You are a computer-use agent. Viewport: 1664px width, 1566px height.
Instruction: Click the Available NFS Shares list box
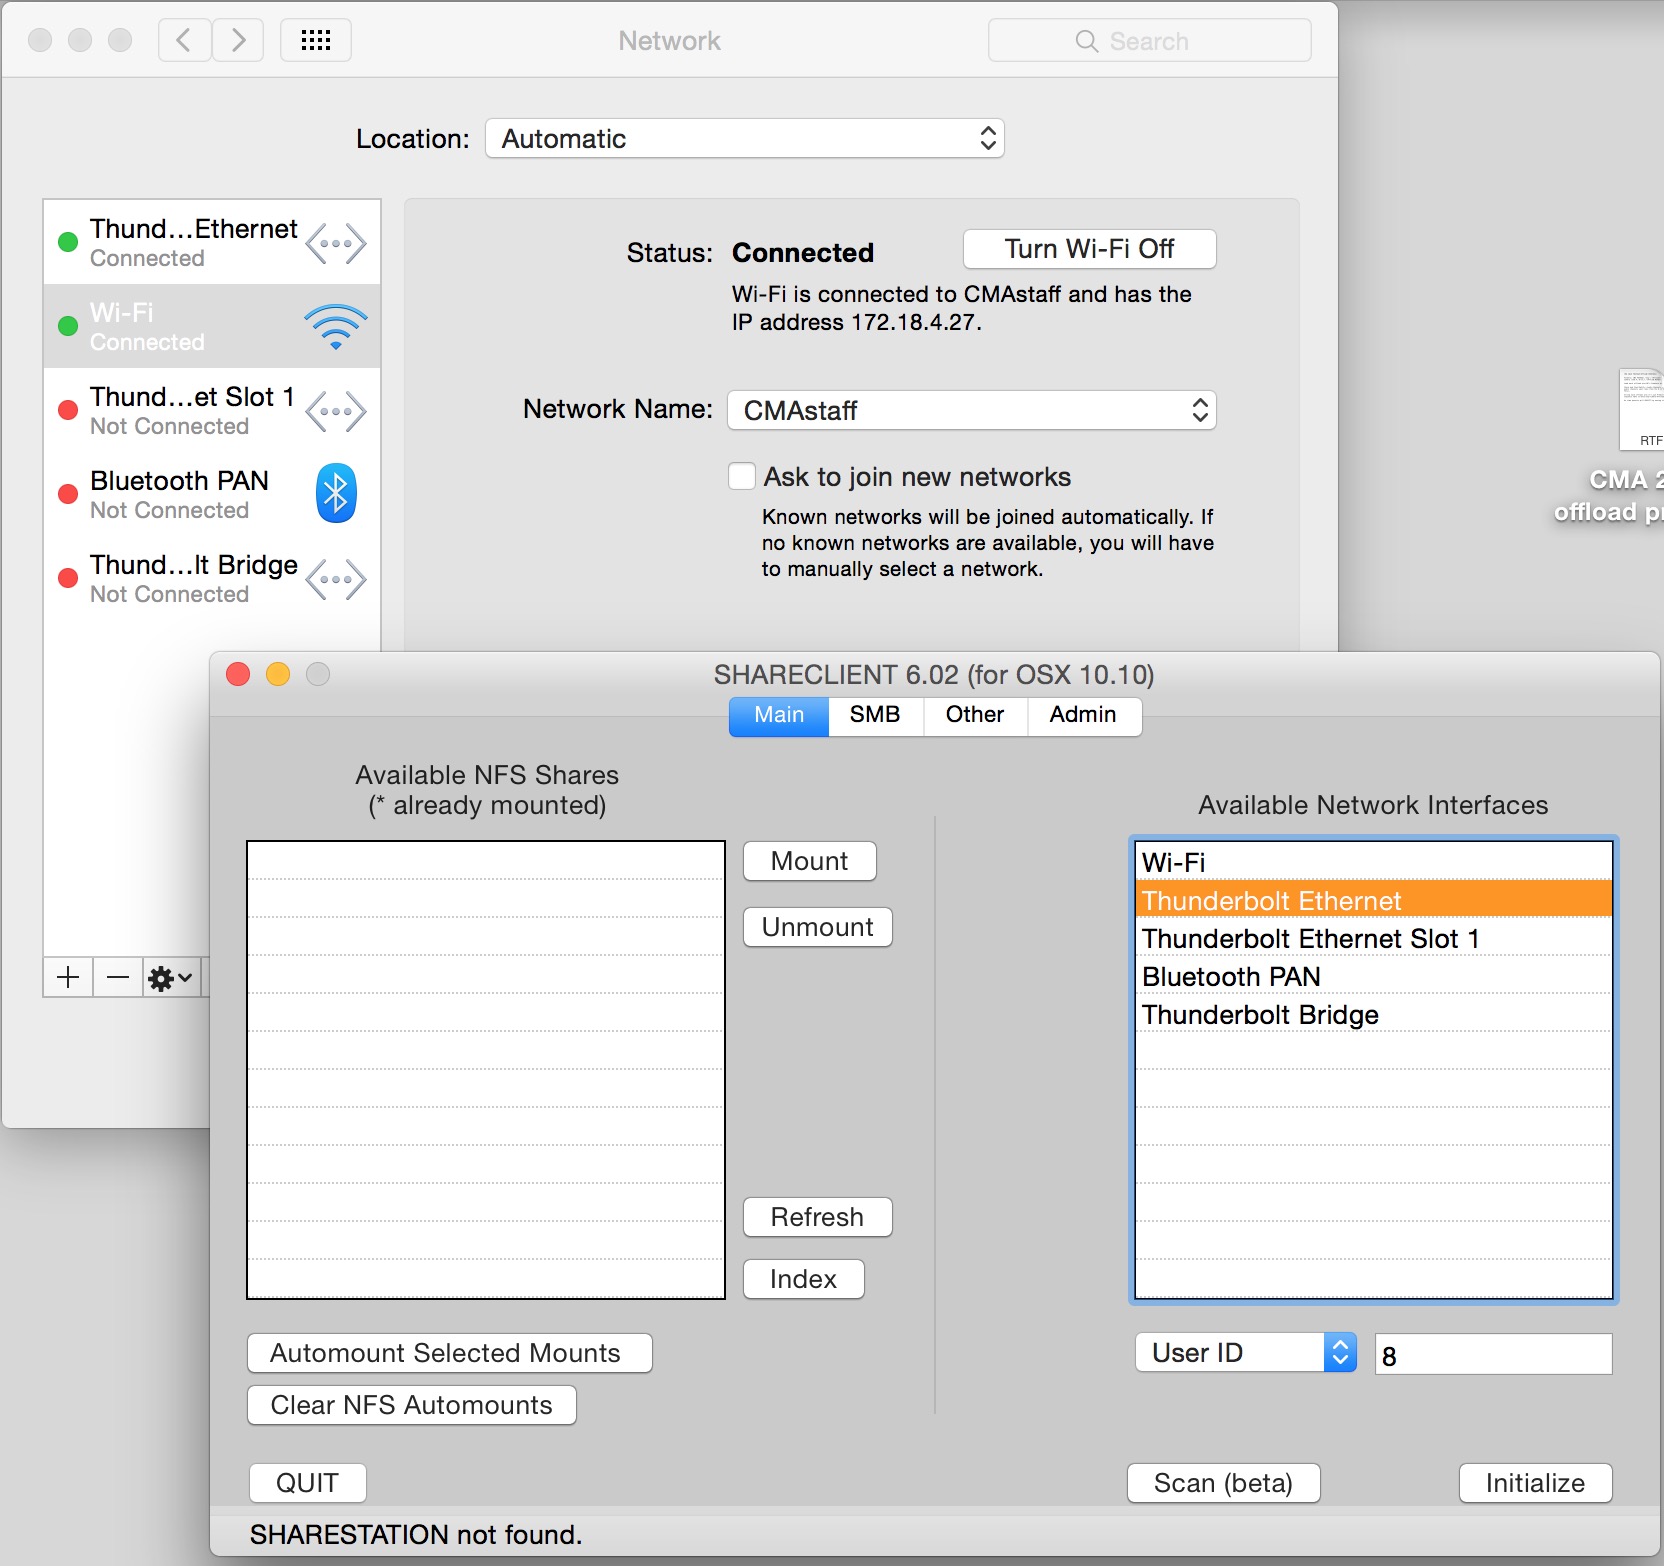pos(486,1070)
